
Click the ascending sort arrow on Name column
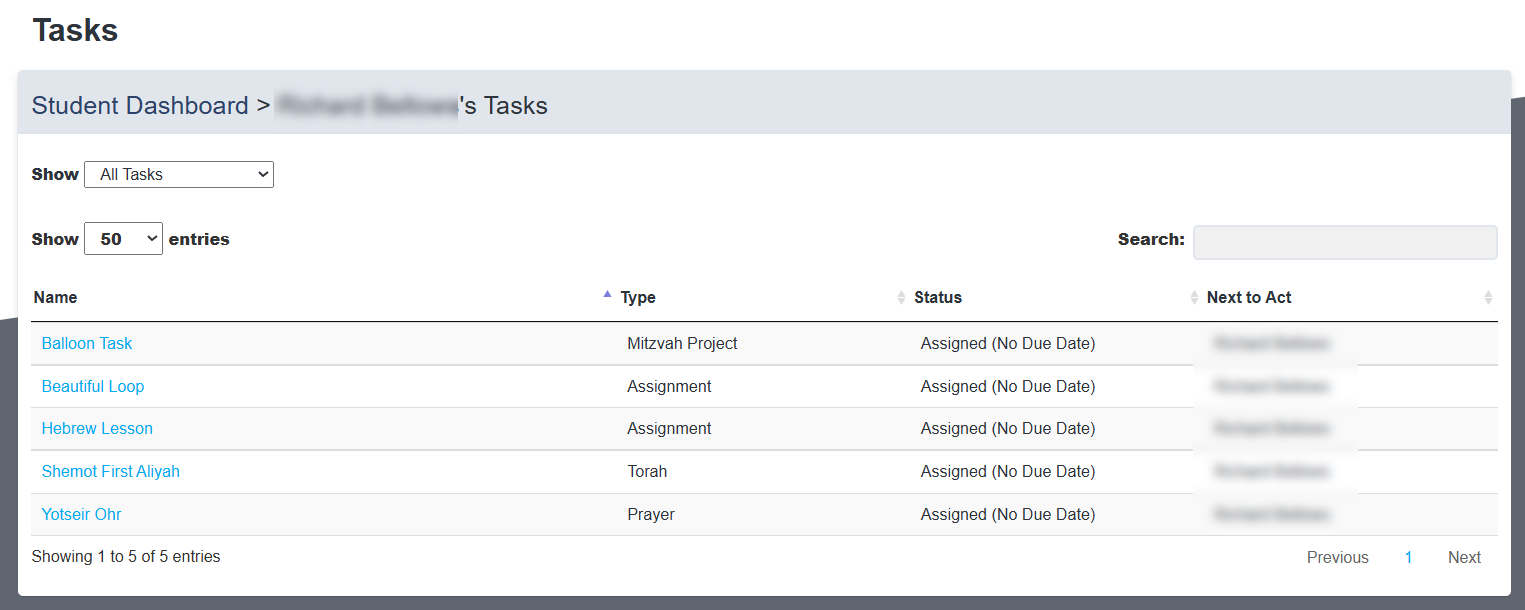(x=607, y=292)
